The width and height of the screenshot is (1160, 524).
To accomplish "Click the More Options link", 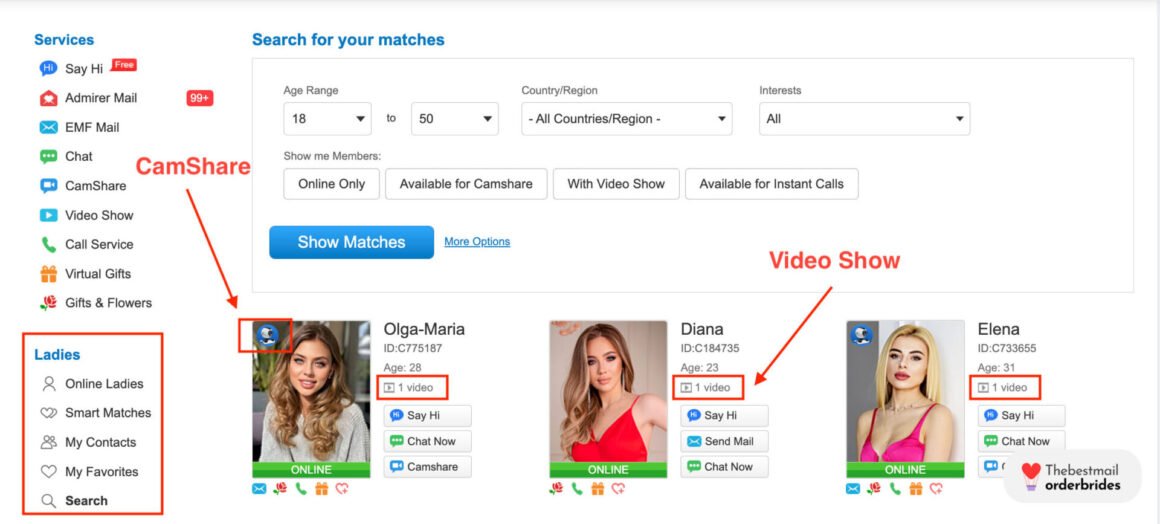I will pyautogui.click(x=477, y=241).
